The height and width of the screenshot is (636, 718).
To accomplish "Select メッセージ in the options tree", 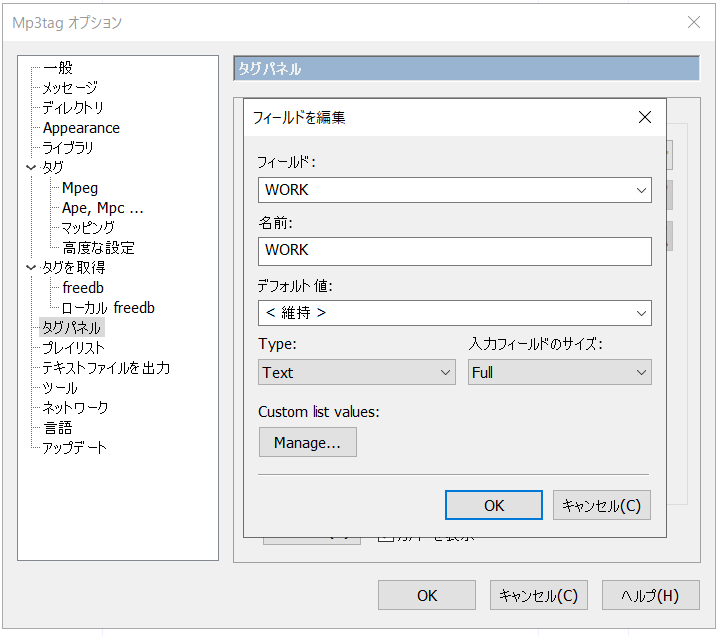I will point(70,87).
